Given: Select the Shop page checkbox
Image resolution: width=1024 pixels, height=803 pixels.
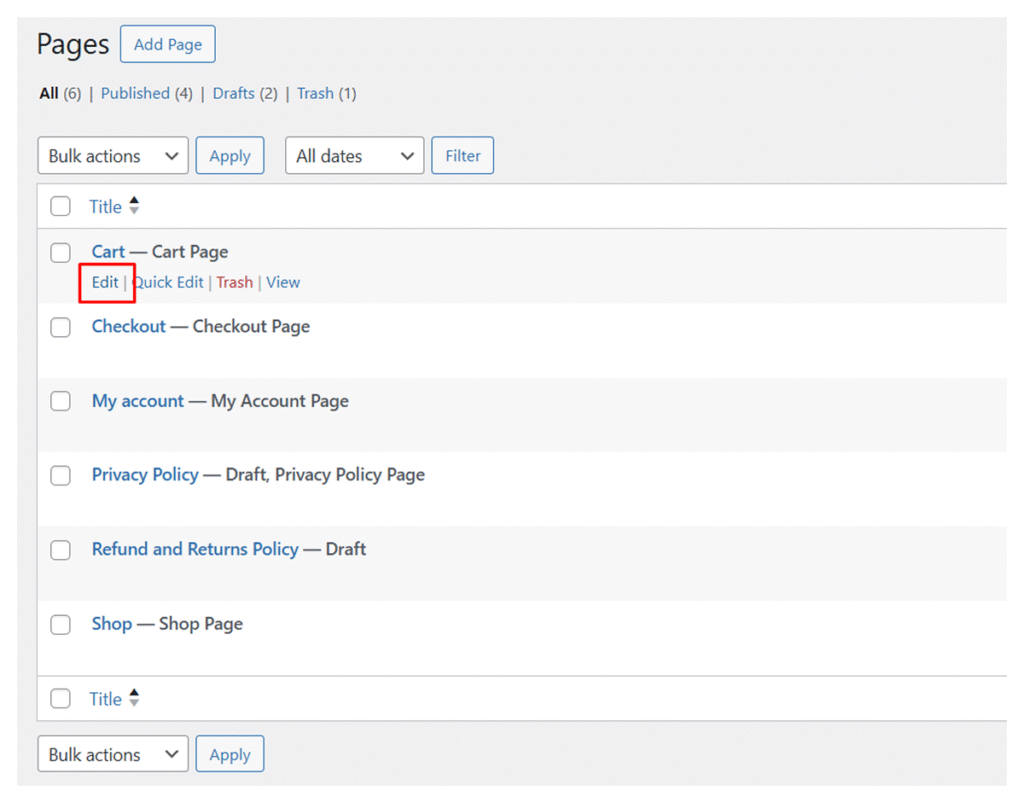Looking at the screenshot, I should point(61,624).
